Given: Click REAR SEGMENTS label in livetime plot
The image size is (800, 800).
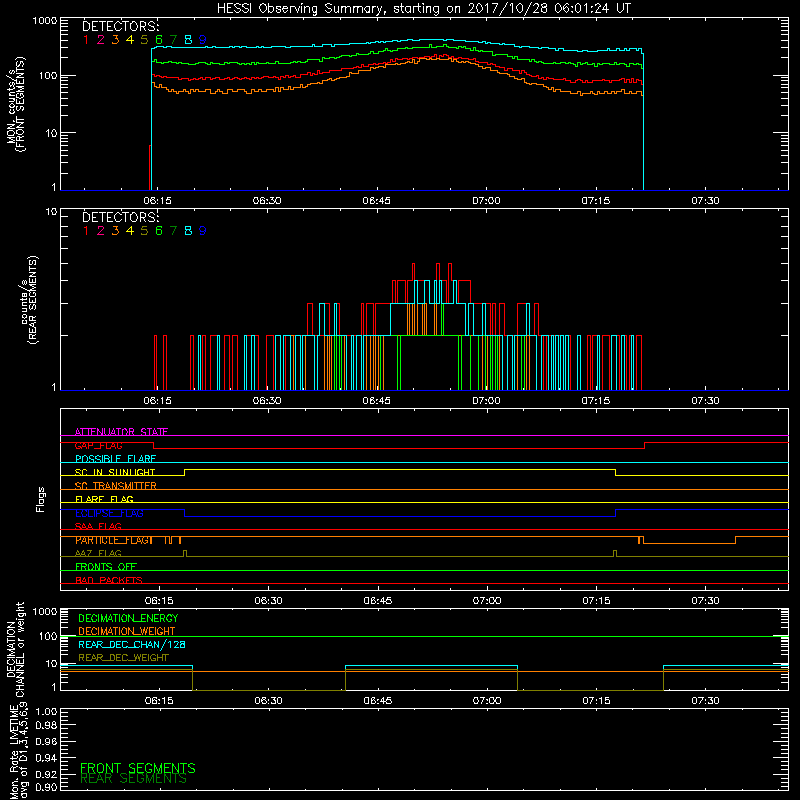Looking at the screenshot, I should pos(134,779).
